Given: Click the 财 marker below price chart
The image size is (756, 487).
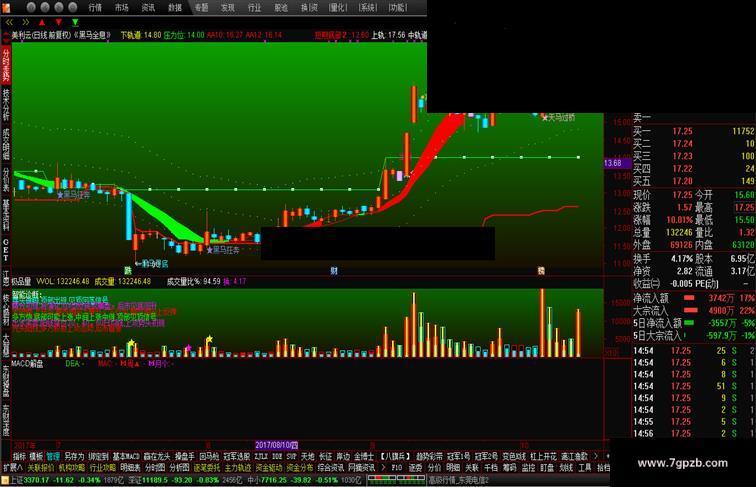Looking at the screenshot, I should [334, 271].
